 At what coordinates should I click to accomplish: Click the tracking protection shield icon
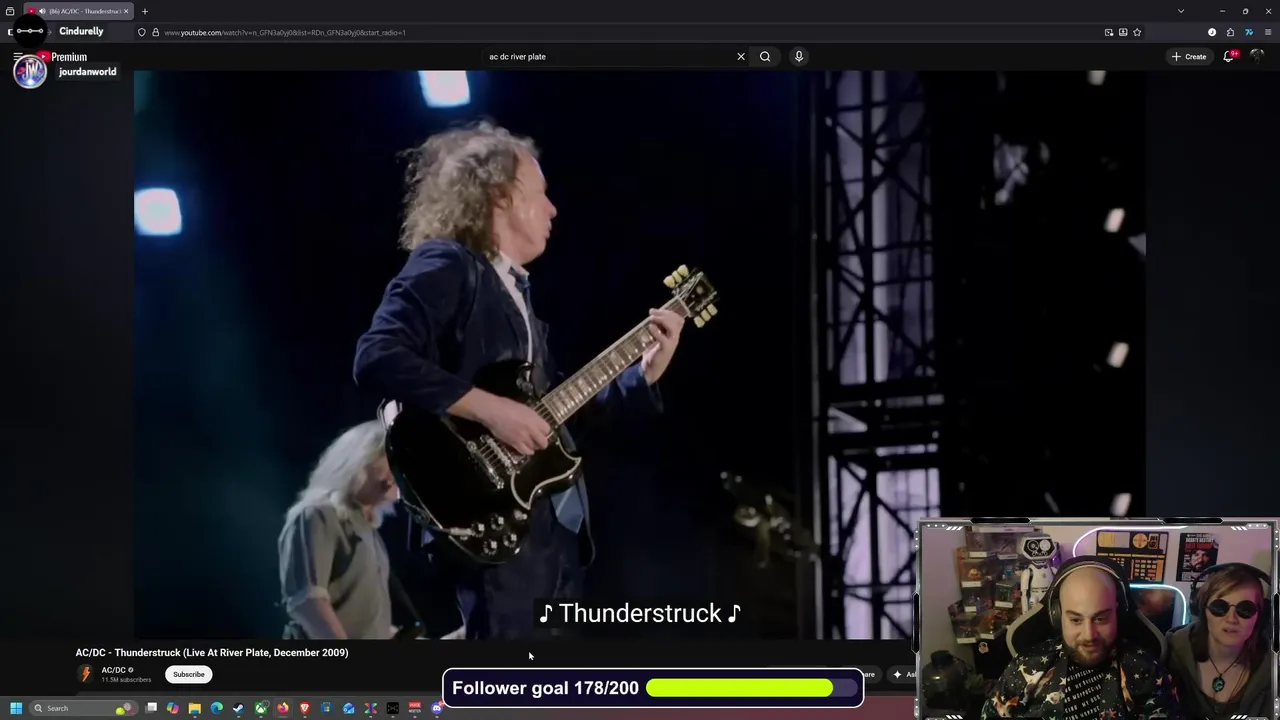click(x=141, y=32)
